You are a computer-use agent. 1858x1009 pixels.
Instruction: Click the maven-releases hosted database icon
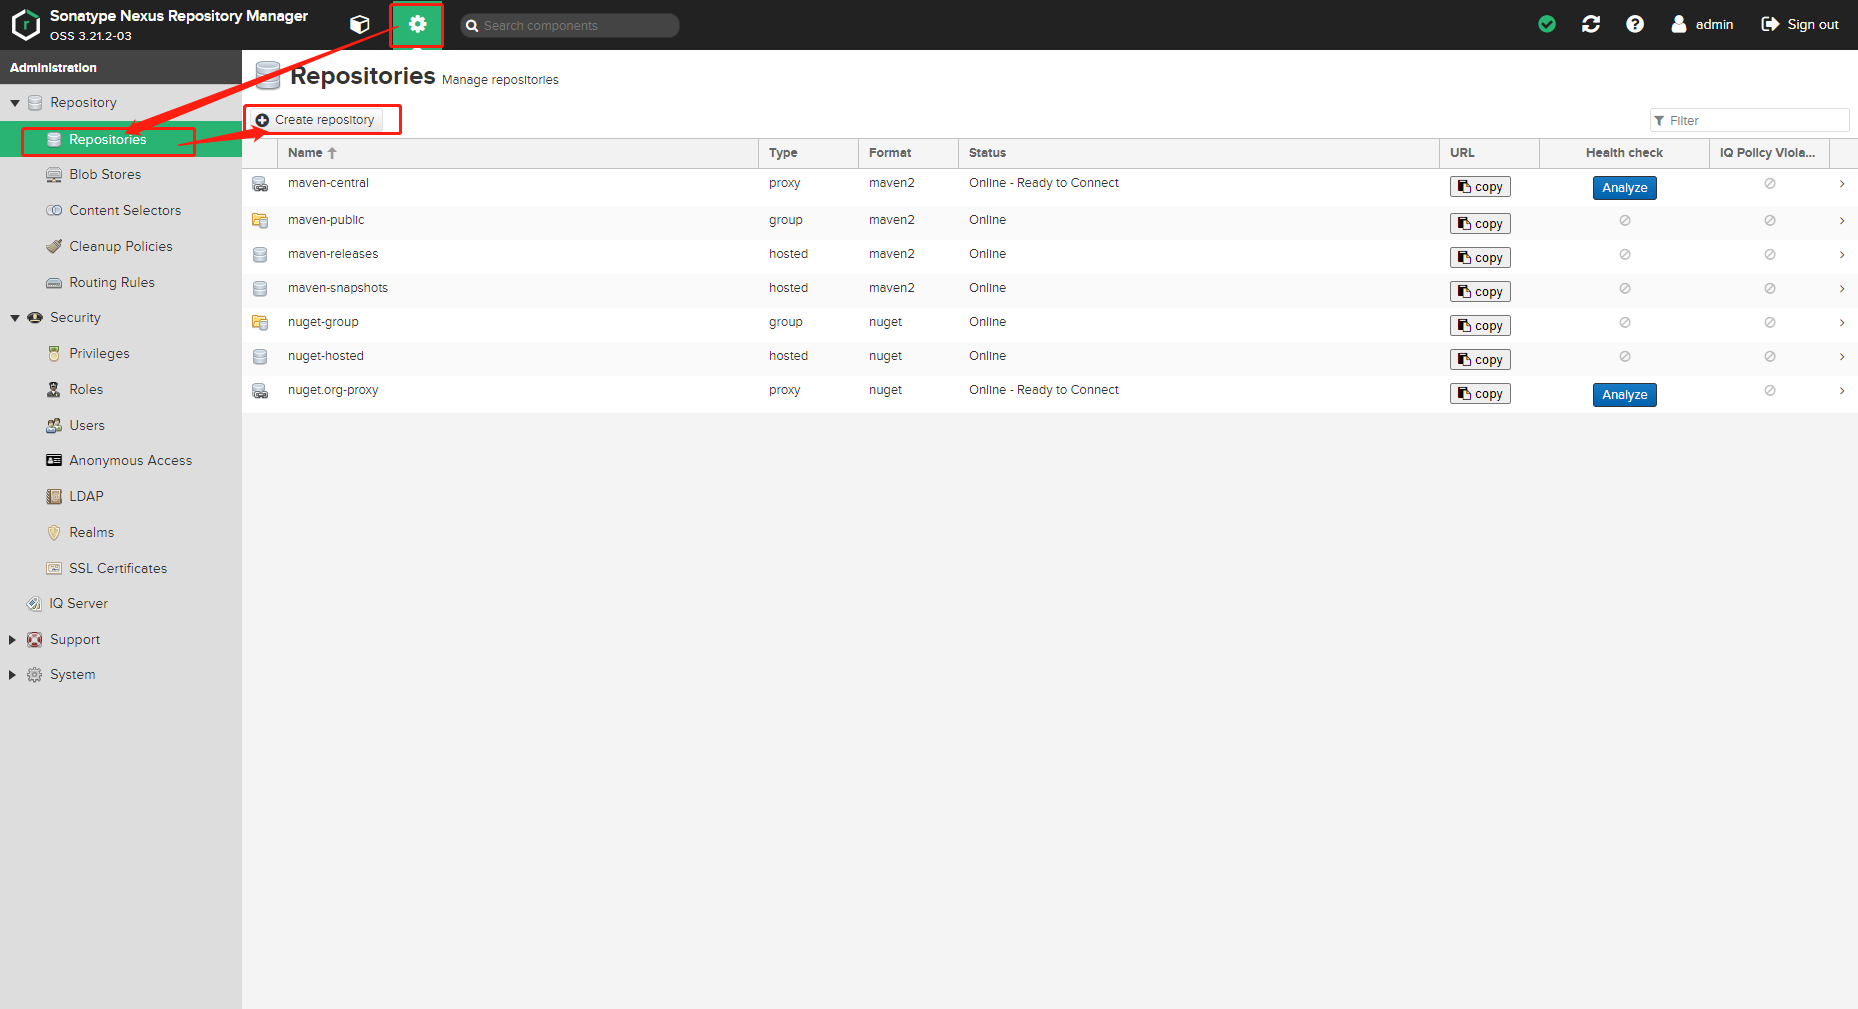(260, 255)
